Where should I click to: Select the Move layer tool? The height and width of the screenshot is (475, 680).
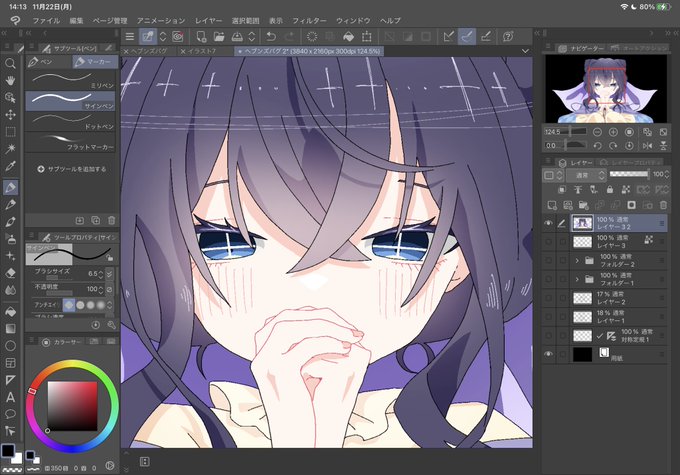point(10,115)
